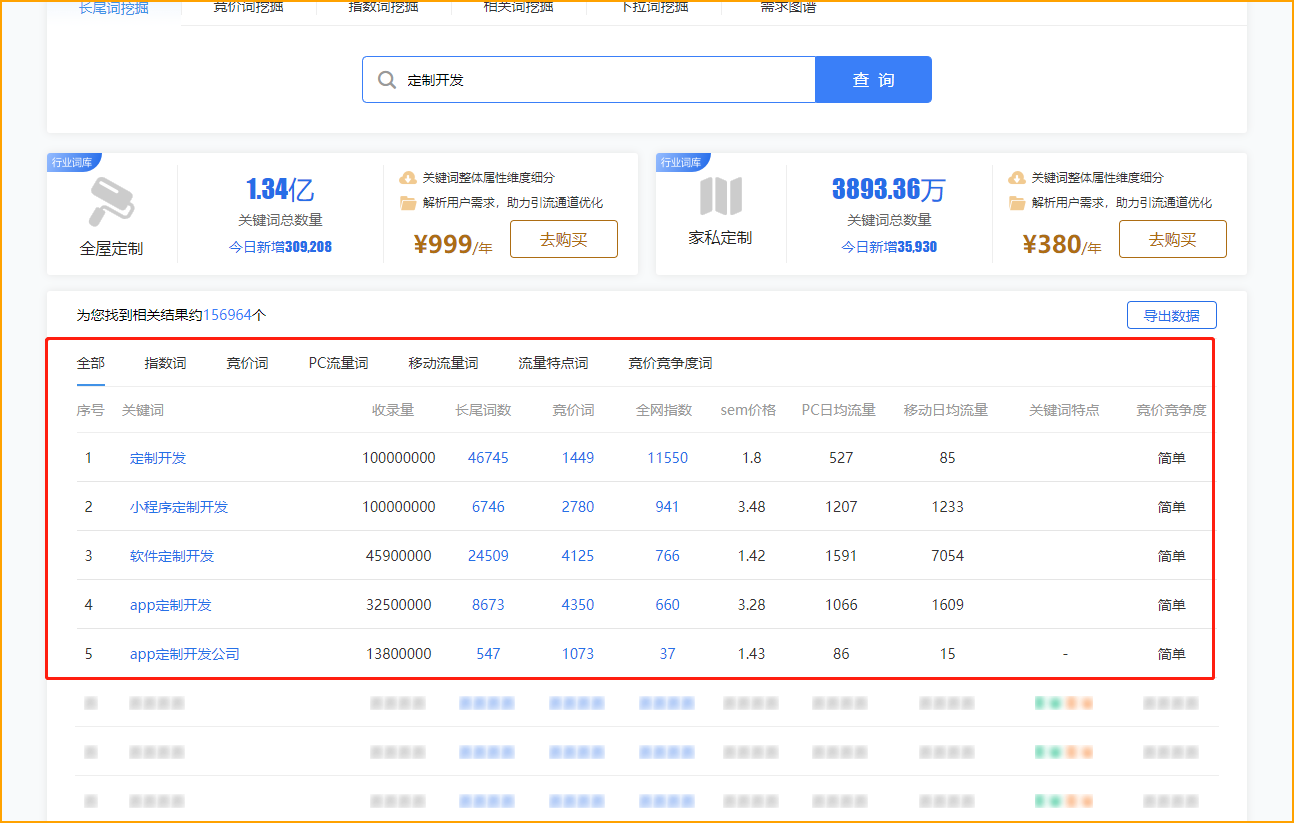Image resolution: width=1294 pixels, height=823 pixels.
Task: Click folder icon in 全屋定制 card
Action: pyautogui.click(x=408, y=203)
